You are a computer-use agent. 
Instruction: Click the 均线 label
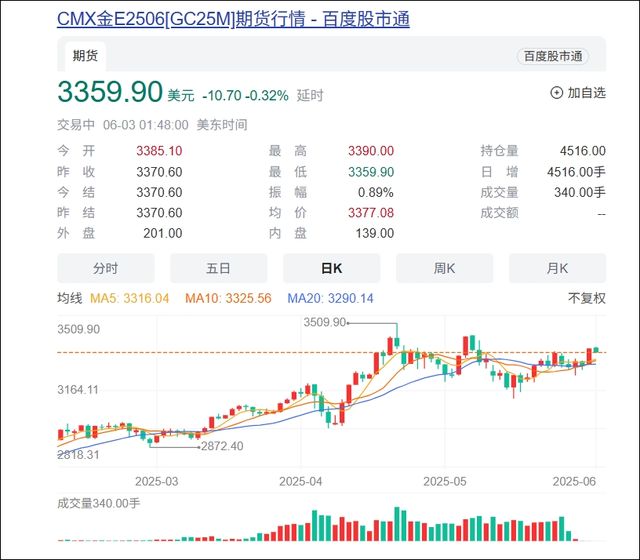click(x=69, y=298)
